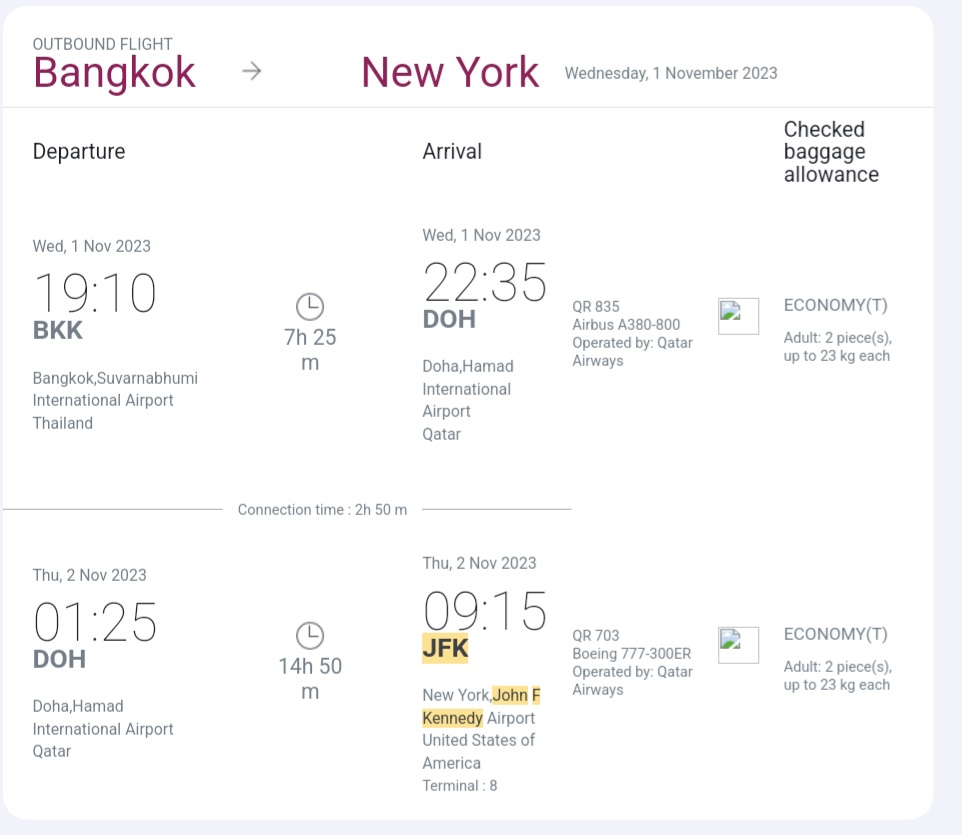Image resolution: width=962 pixels, height=835 pixels.
Task: Click the clock icon above 14h 50 m
Action: pos(310,636)
